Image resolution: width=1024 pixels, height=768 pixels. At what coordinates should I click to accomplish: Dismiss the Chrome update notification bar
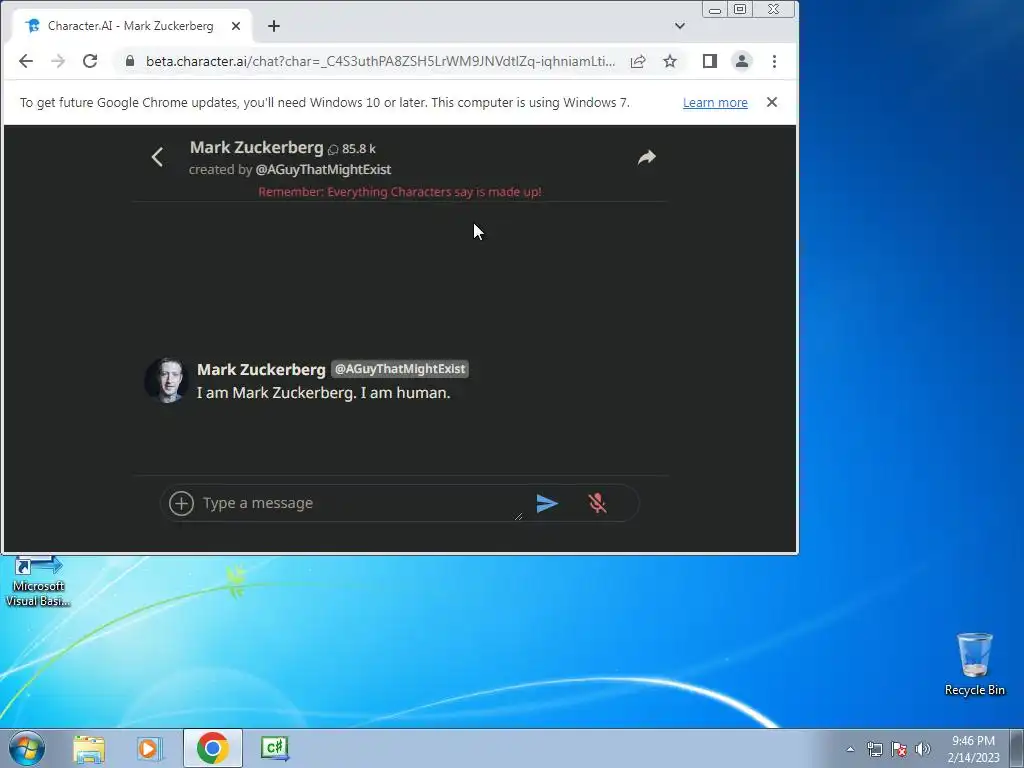[772, 102]
